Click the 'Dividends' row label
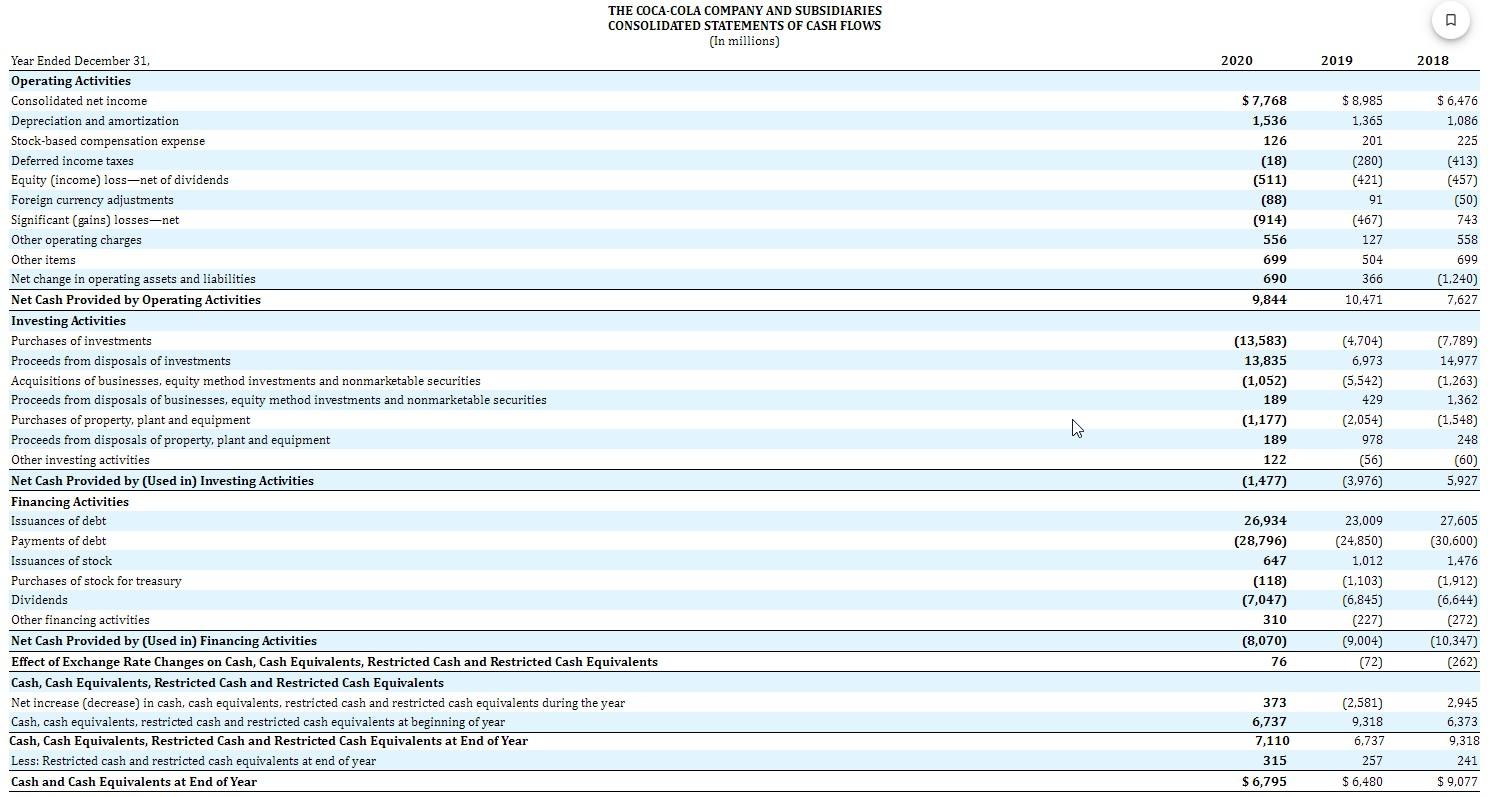Image resolution: width=1488 pixels, height=797 pixels. tap(40, 600)
